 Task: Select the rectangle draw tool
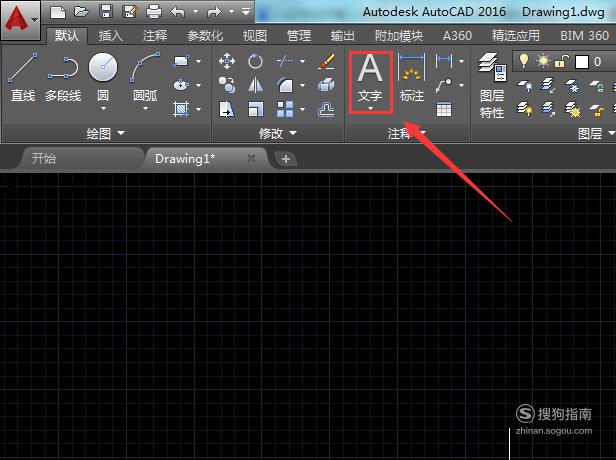click(181, 61)
